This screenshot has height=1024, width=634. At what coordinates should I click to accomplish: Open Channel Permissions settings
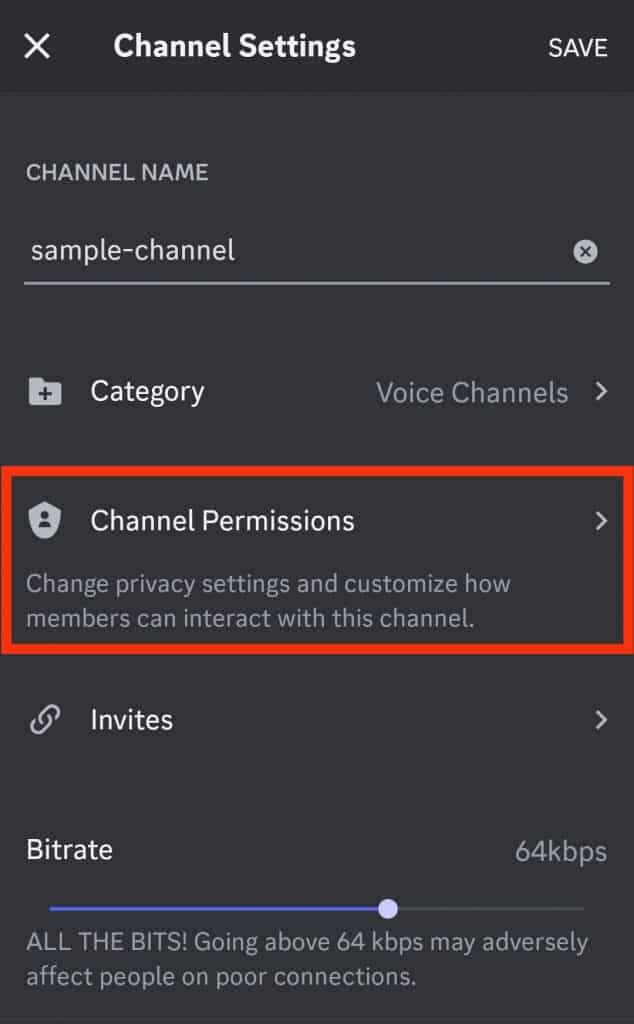222,520
